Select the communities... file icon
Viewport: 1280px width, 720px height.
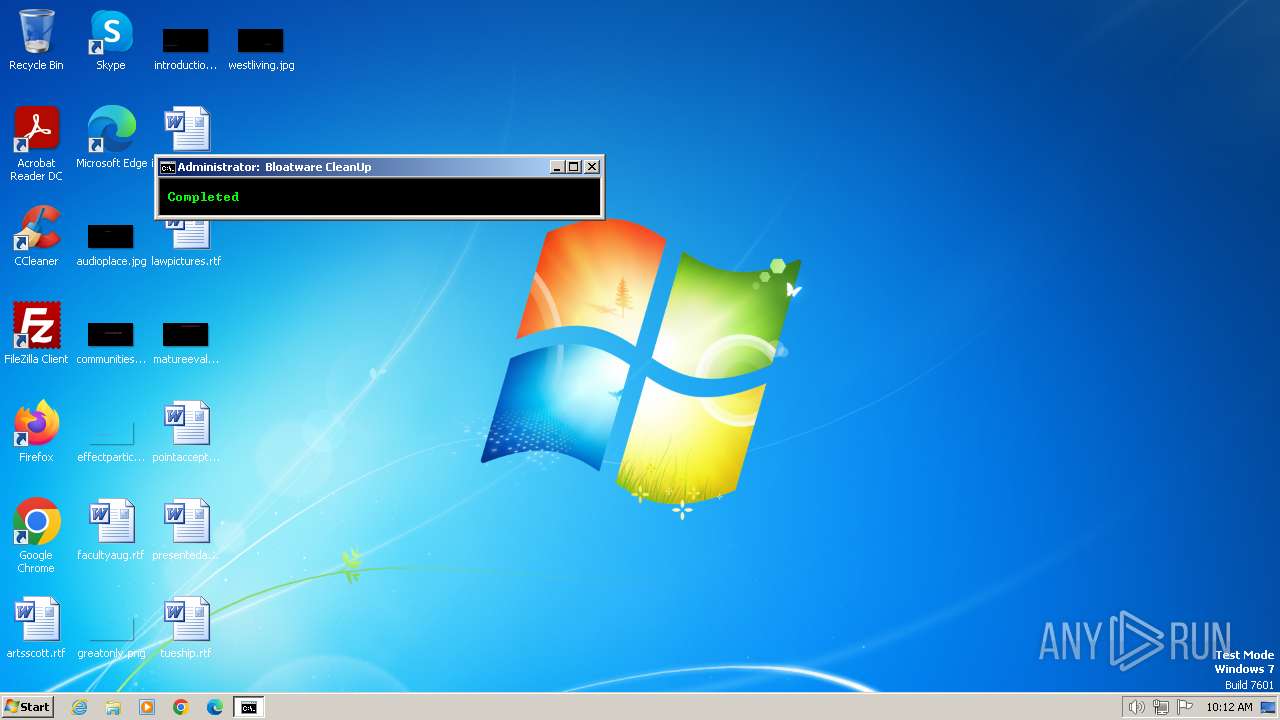tap(111, 343)
